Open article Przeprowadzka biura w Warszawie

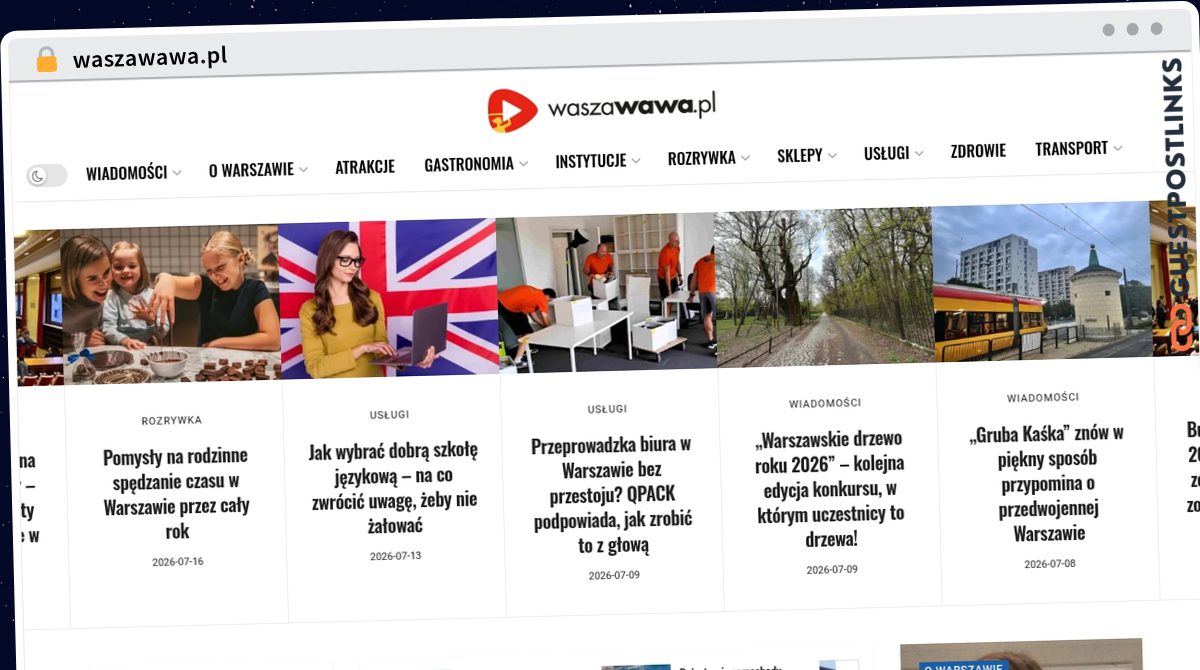click(x=613, y=494)
